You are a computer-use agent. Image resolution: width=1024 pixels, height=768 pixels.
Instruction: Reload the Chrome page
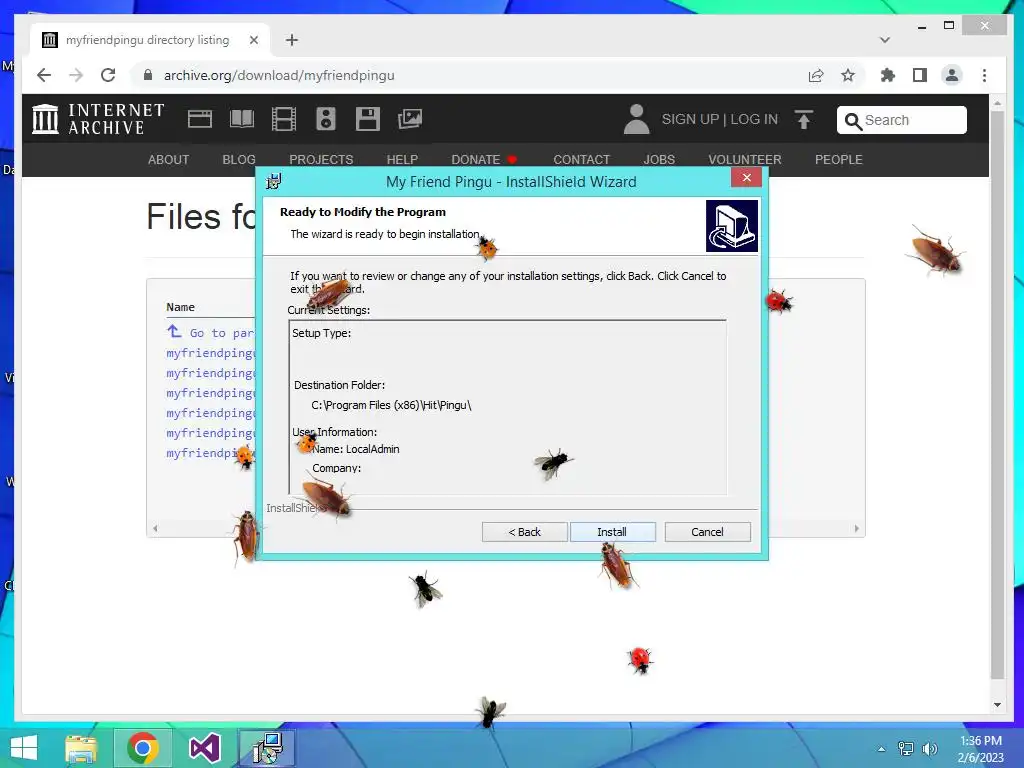tap(108, 75)
